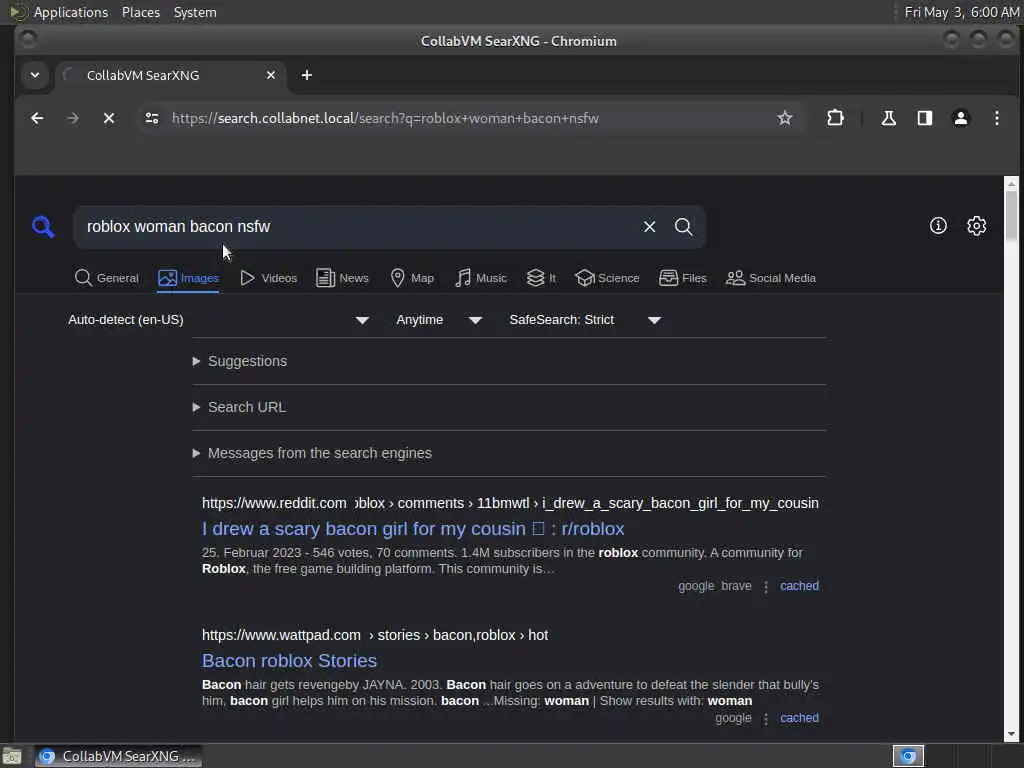
Task: Click the workspace switcher in bottom panel
Action: pos(908,756)
